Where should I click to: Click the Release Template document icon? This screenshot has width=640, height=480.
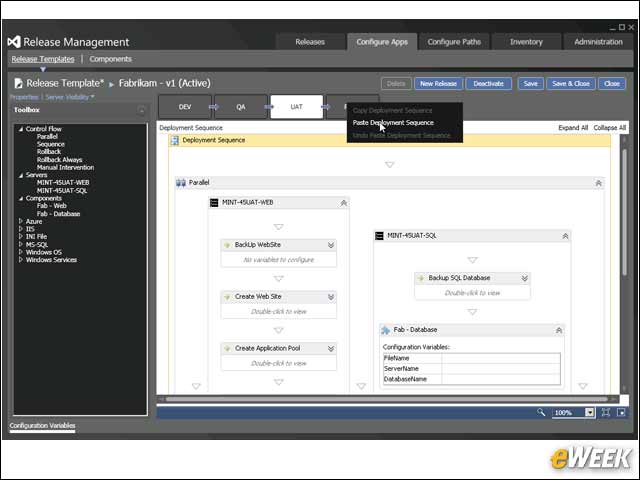(x=18, y=83)
